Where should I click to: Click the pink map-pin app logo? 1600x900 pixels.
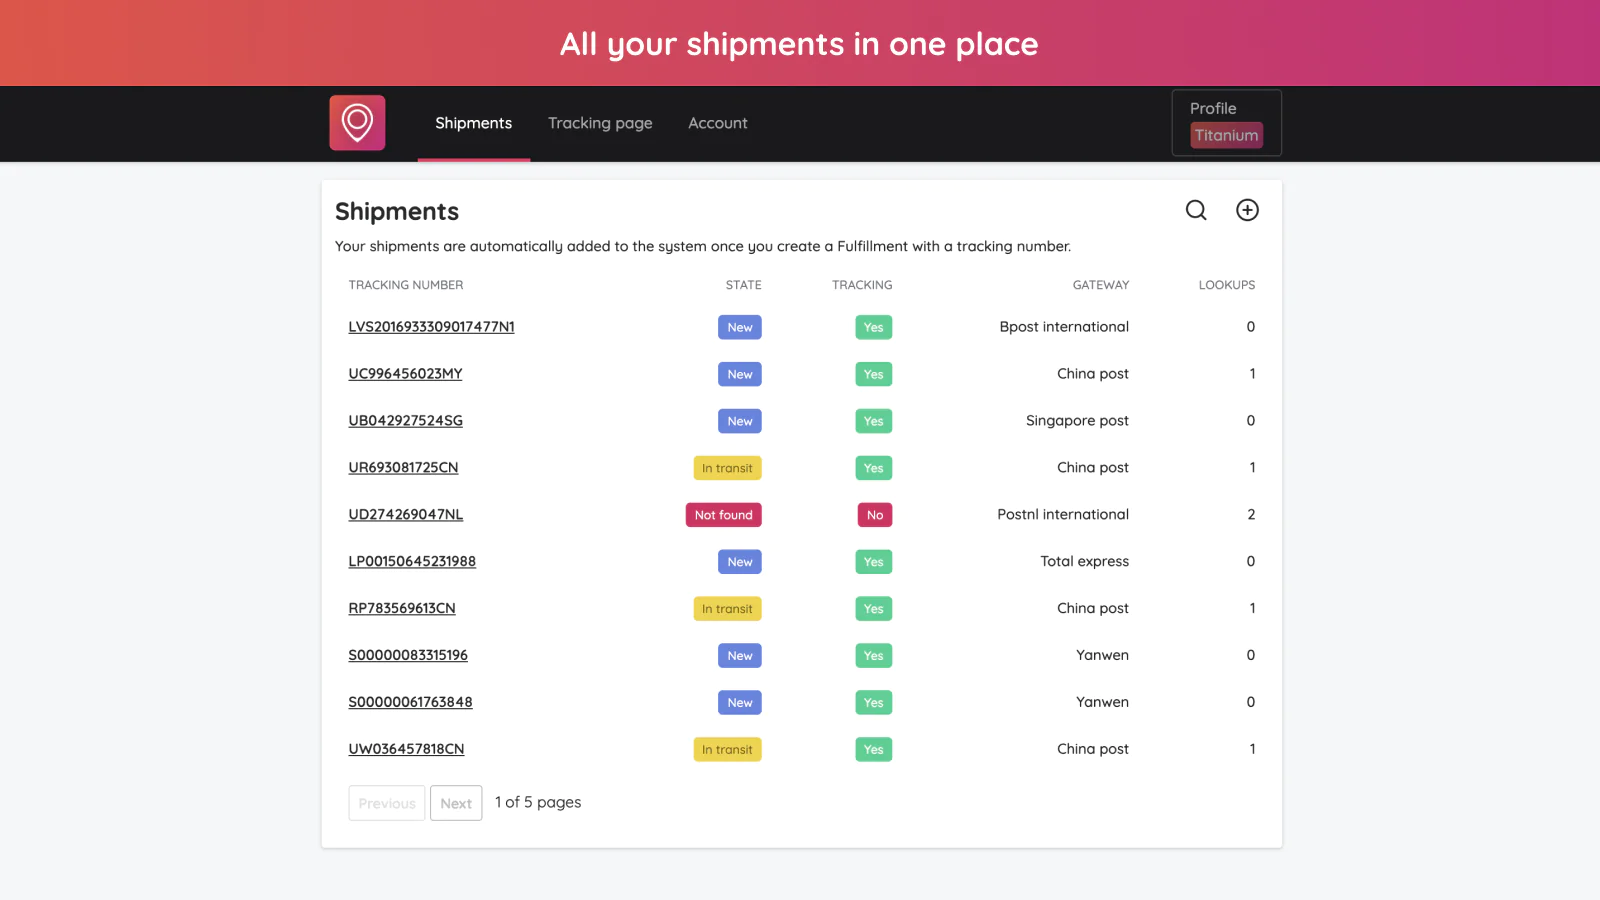(357, 123)
